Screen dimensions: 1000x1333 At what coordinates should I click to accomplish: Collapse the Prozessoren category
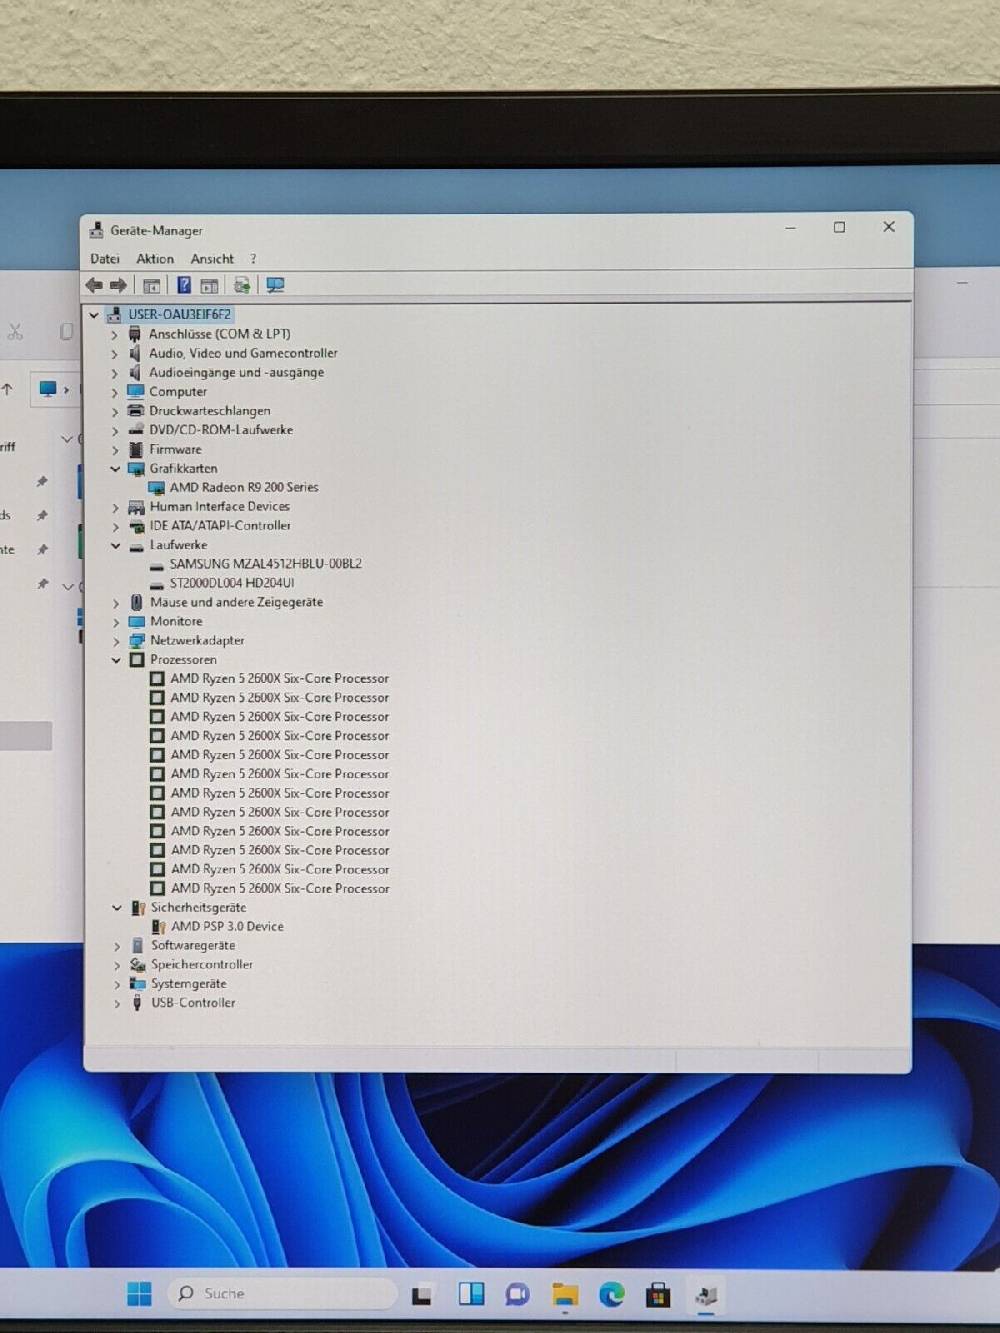[x=116, y=660]
